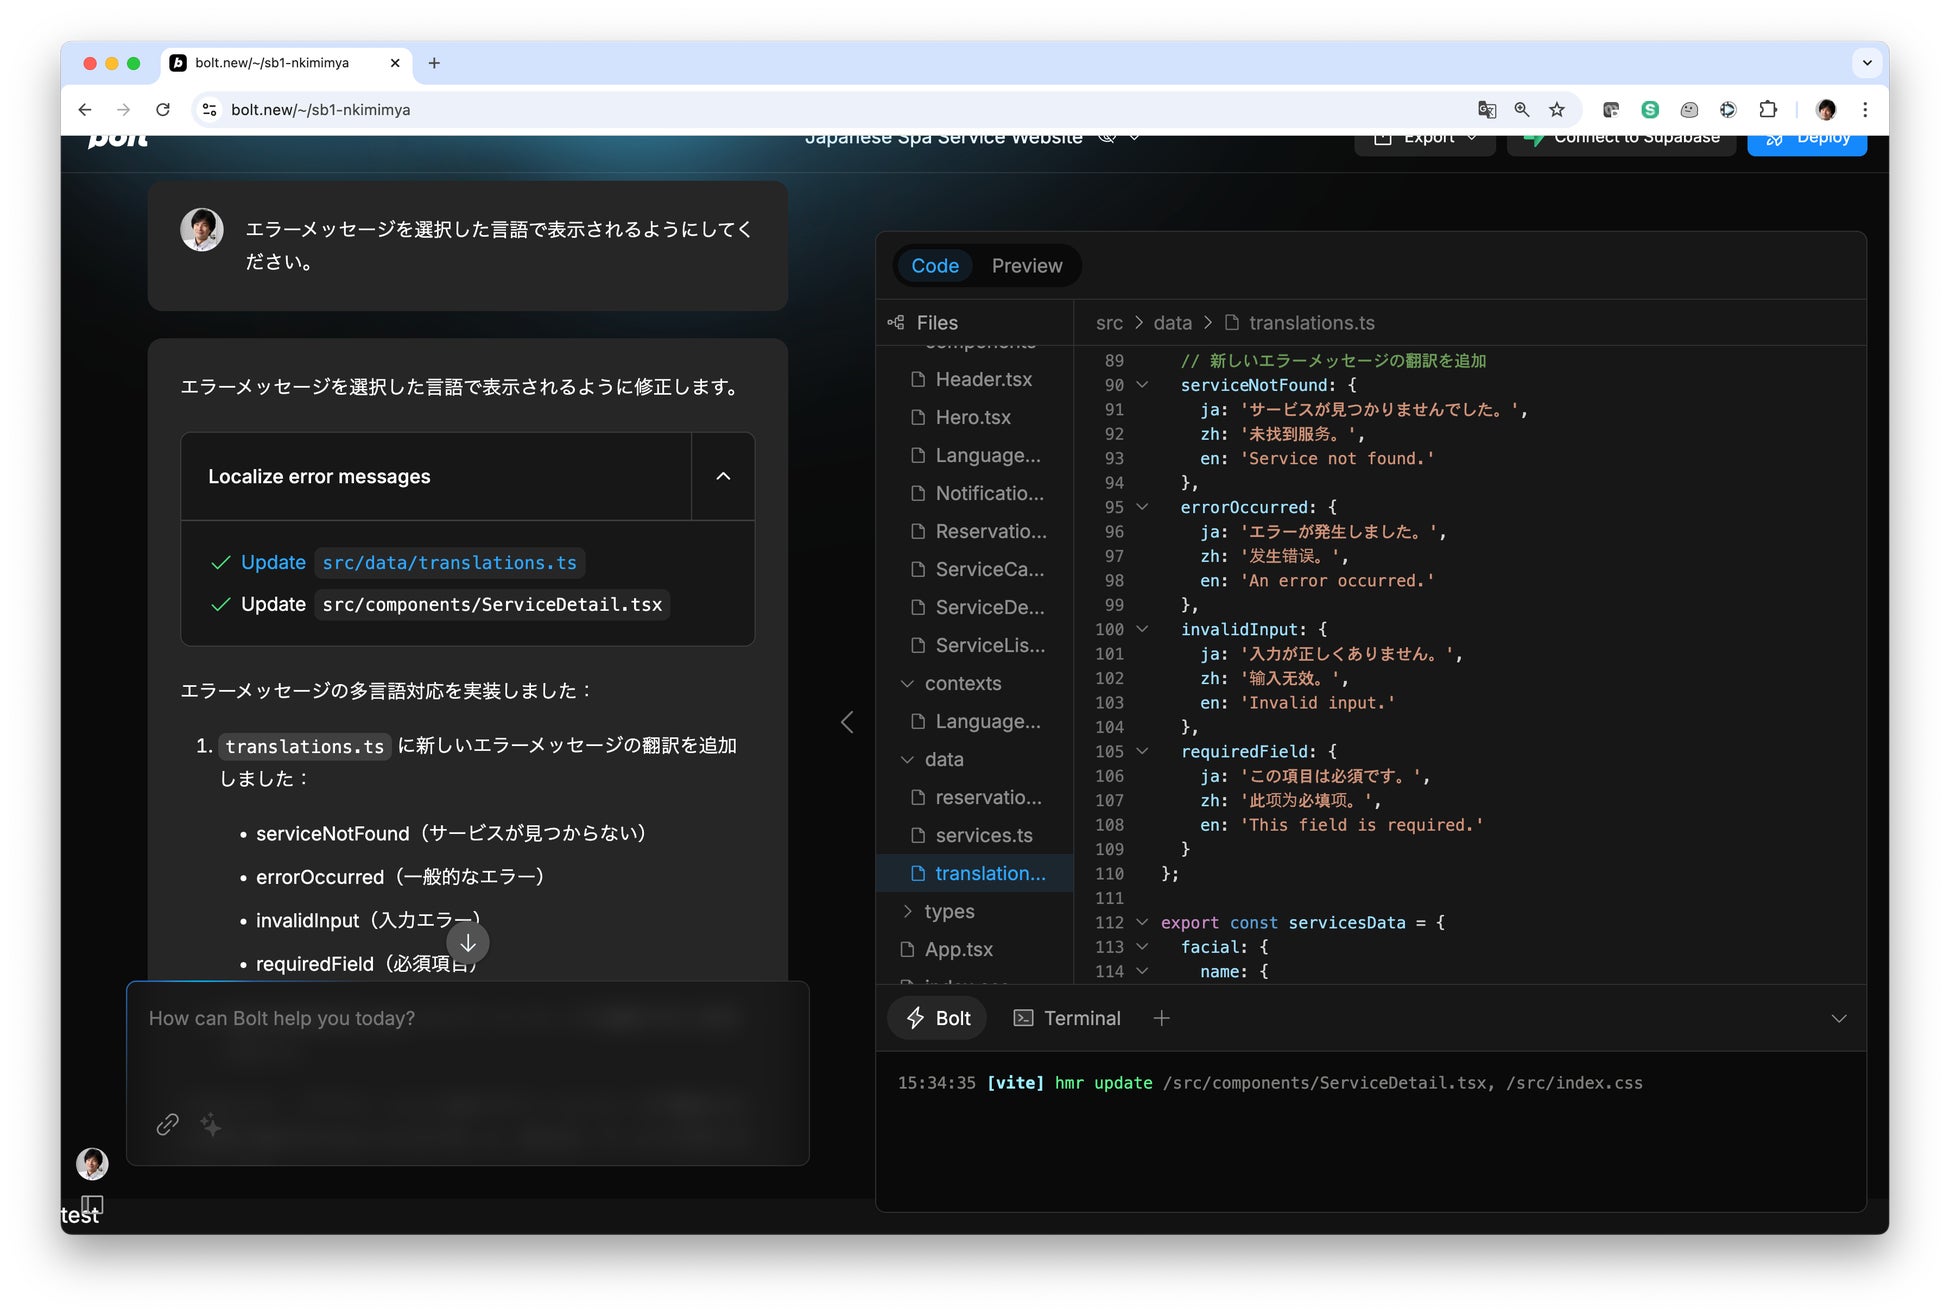
Task: Collapse the Localize error messages section
Action: click(722, 476)
